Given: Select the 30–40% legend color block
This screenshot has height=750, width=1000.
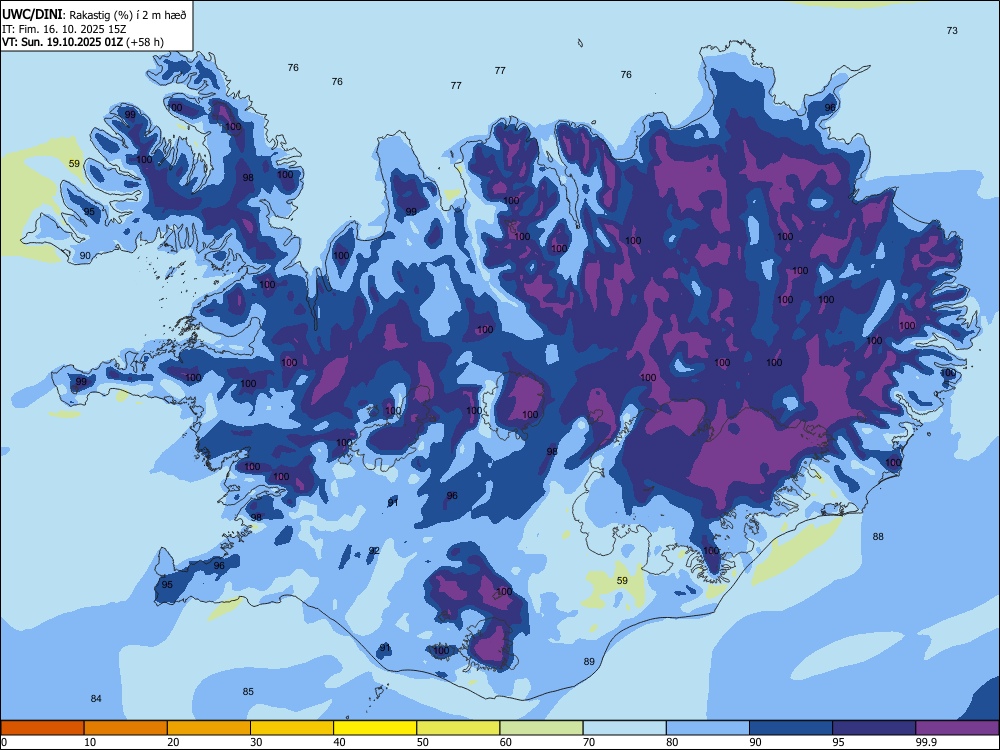Looking at the screenshot, I should 292,728.
